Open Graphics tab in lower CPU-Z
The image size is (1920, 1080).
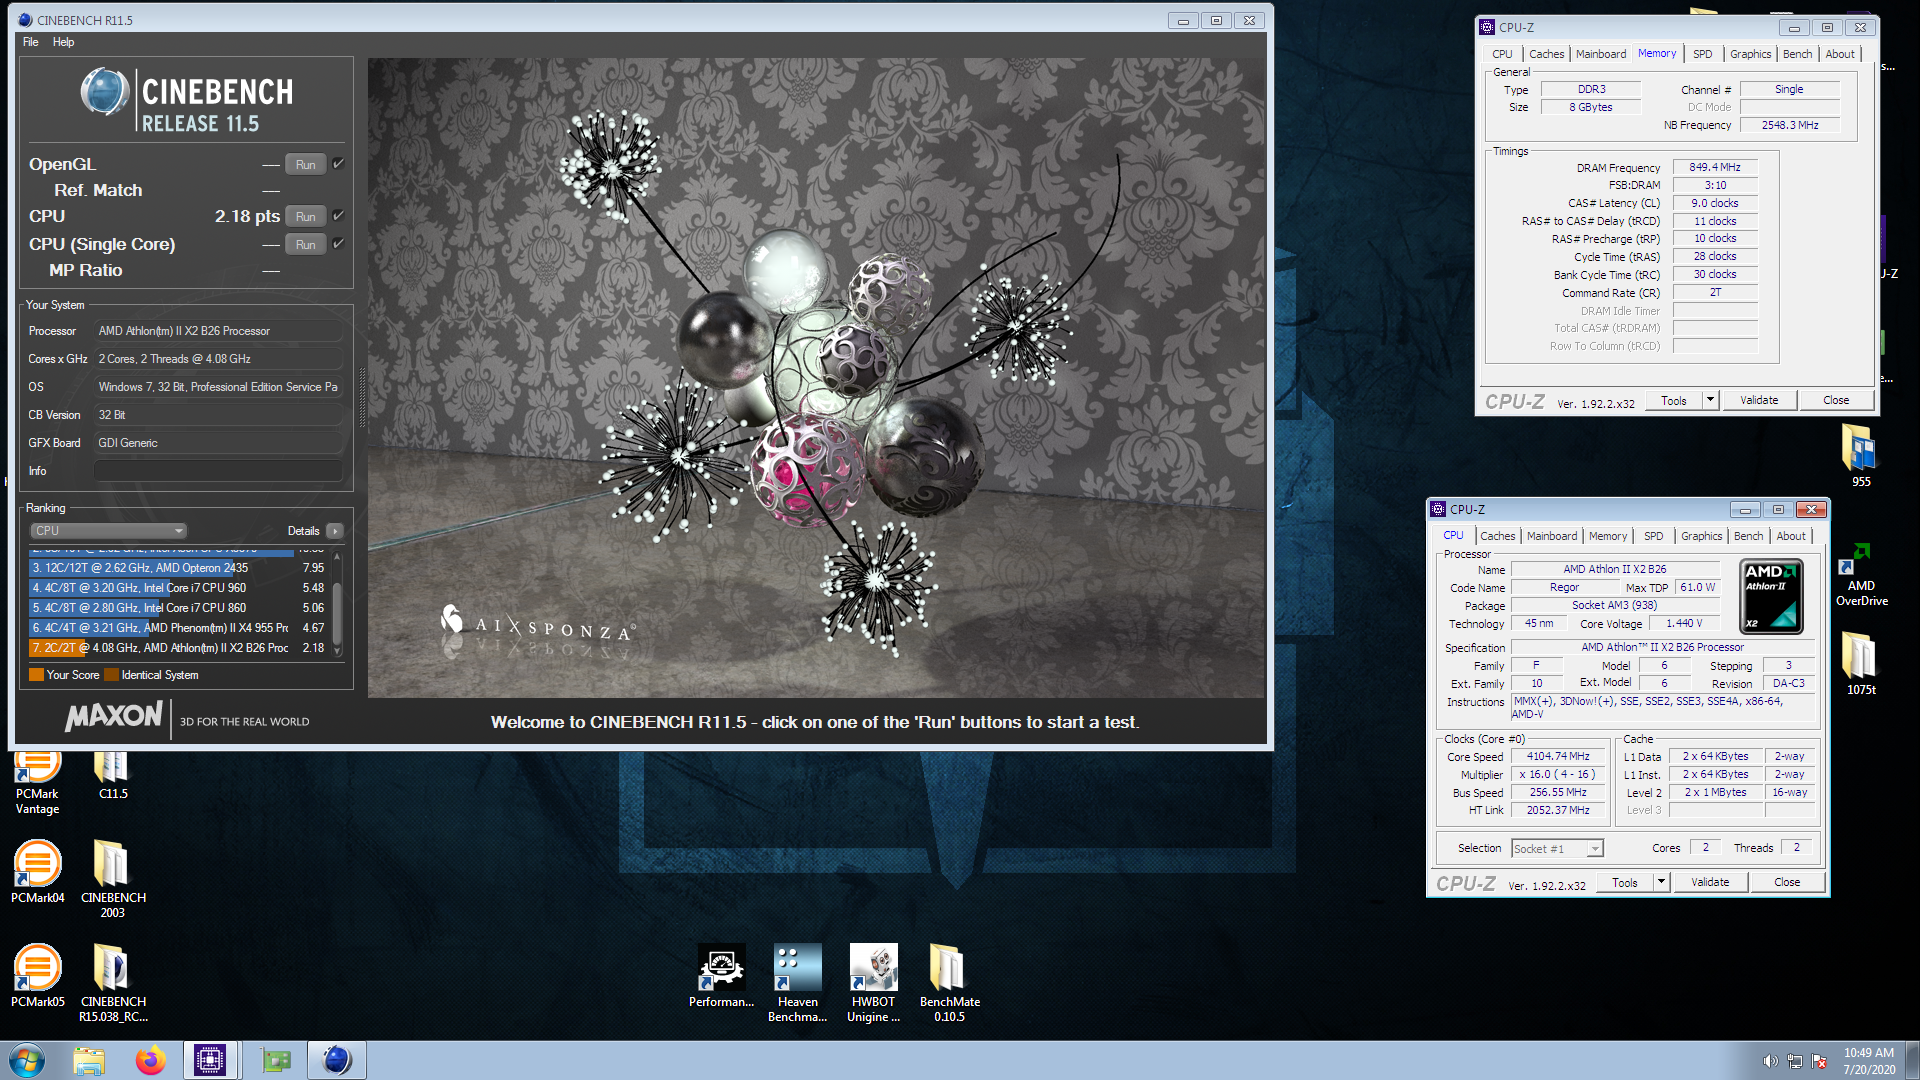(x=1701, y=536)
